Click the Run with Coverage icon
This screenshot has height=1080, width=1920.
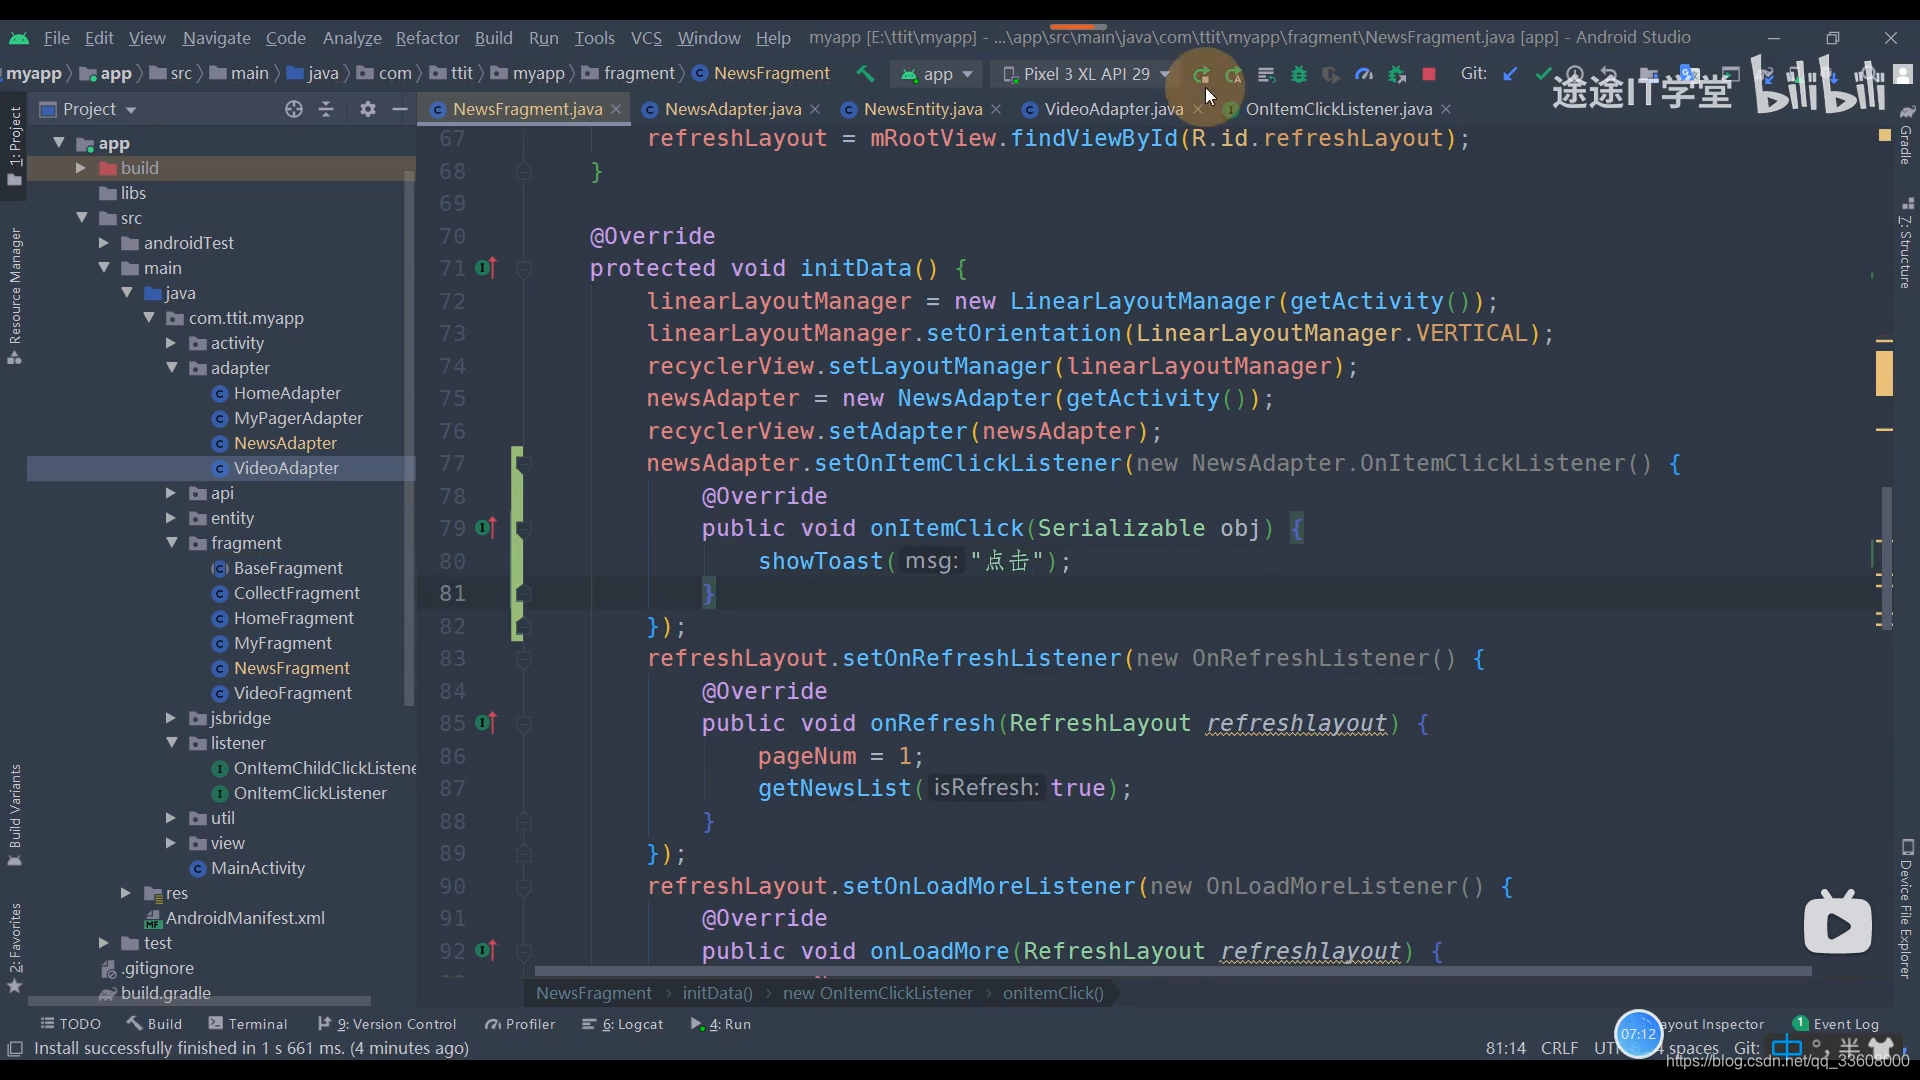point(1330,74)
